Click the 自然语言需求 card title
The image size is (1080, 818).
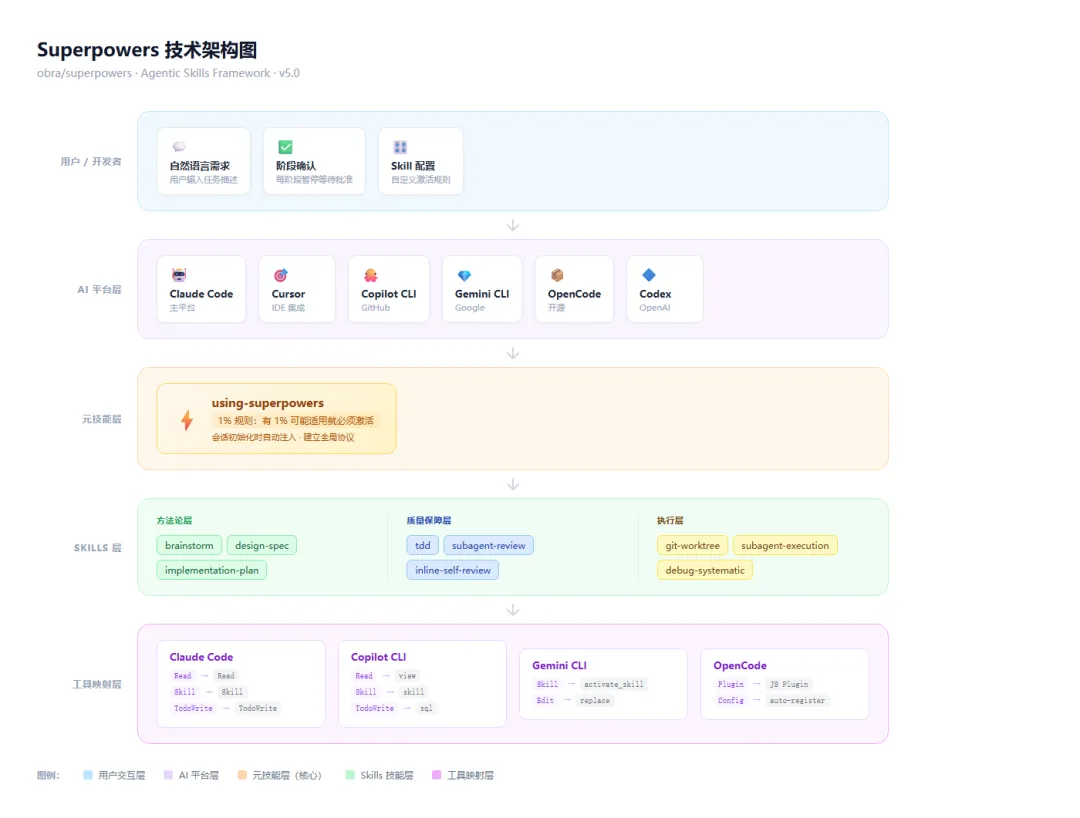(x=200, y=166)
